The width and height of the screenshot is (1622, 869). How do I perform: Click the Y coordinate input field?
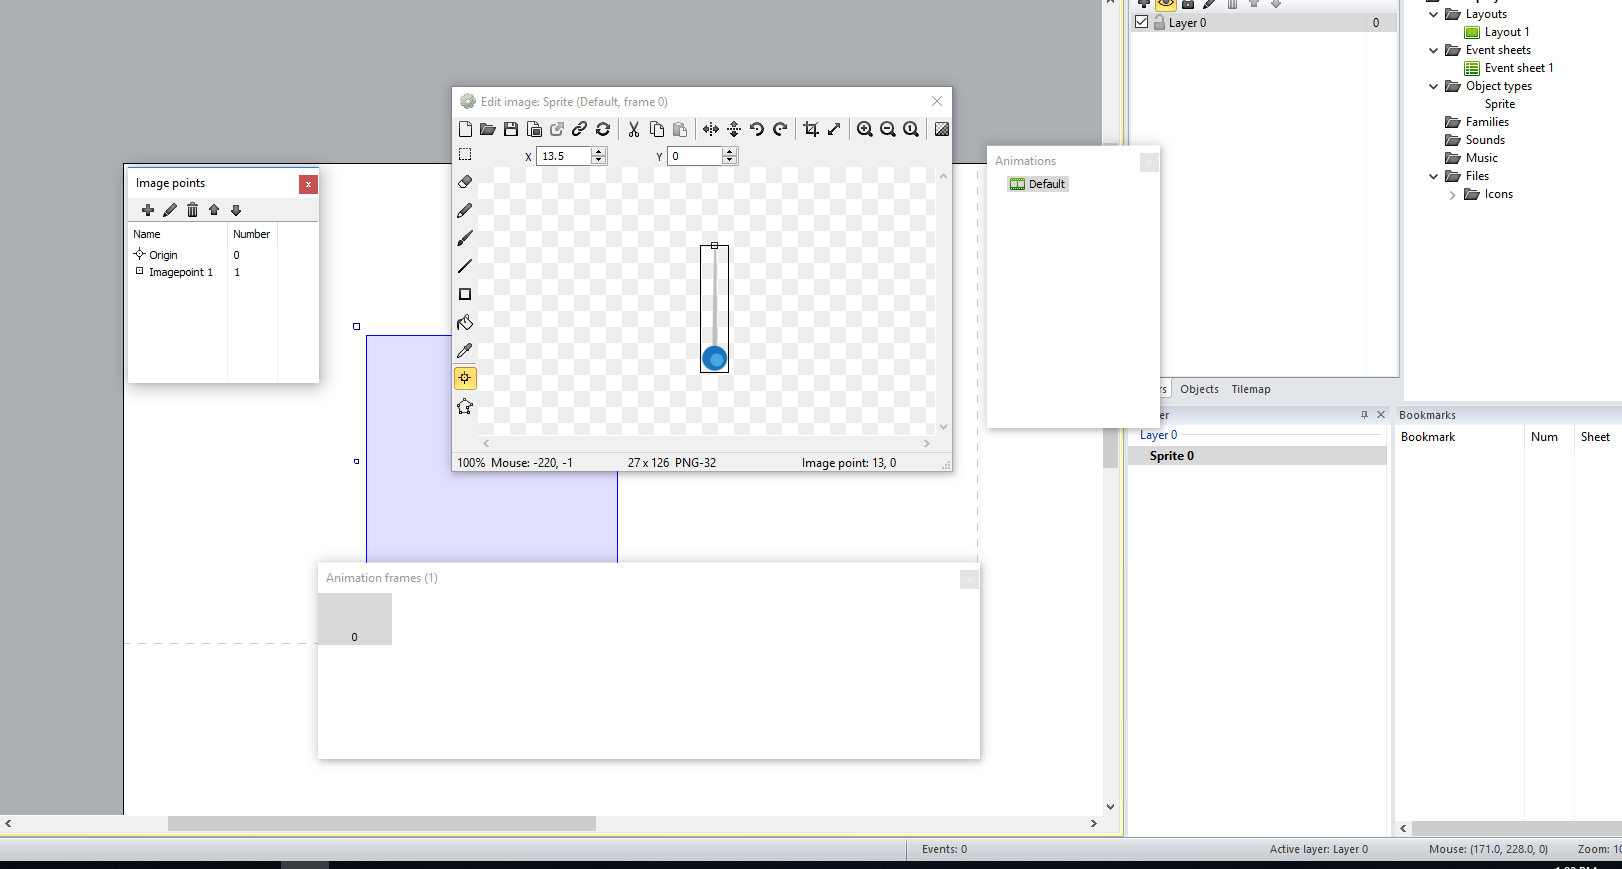point(695,156)
